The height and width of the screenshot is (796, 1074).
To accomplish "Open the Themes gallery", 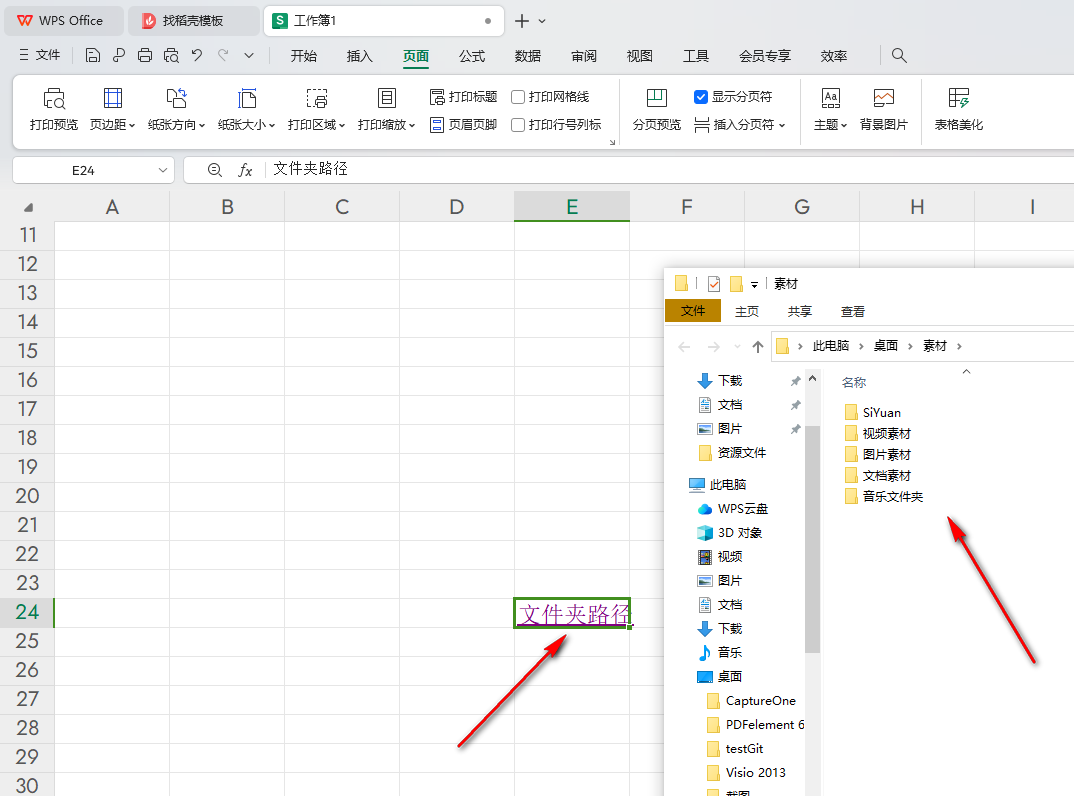I will tap(830, 110).
